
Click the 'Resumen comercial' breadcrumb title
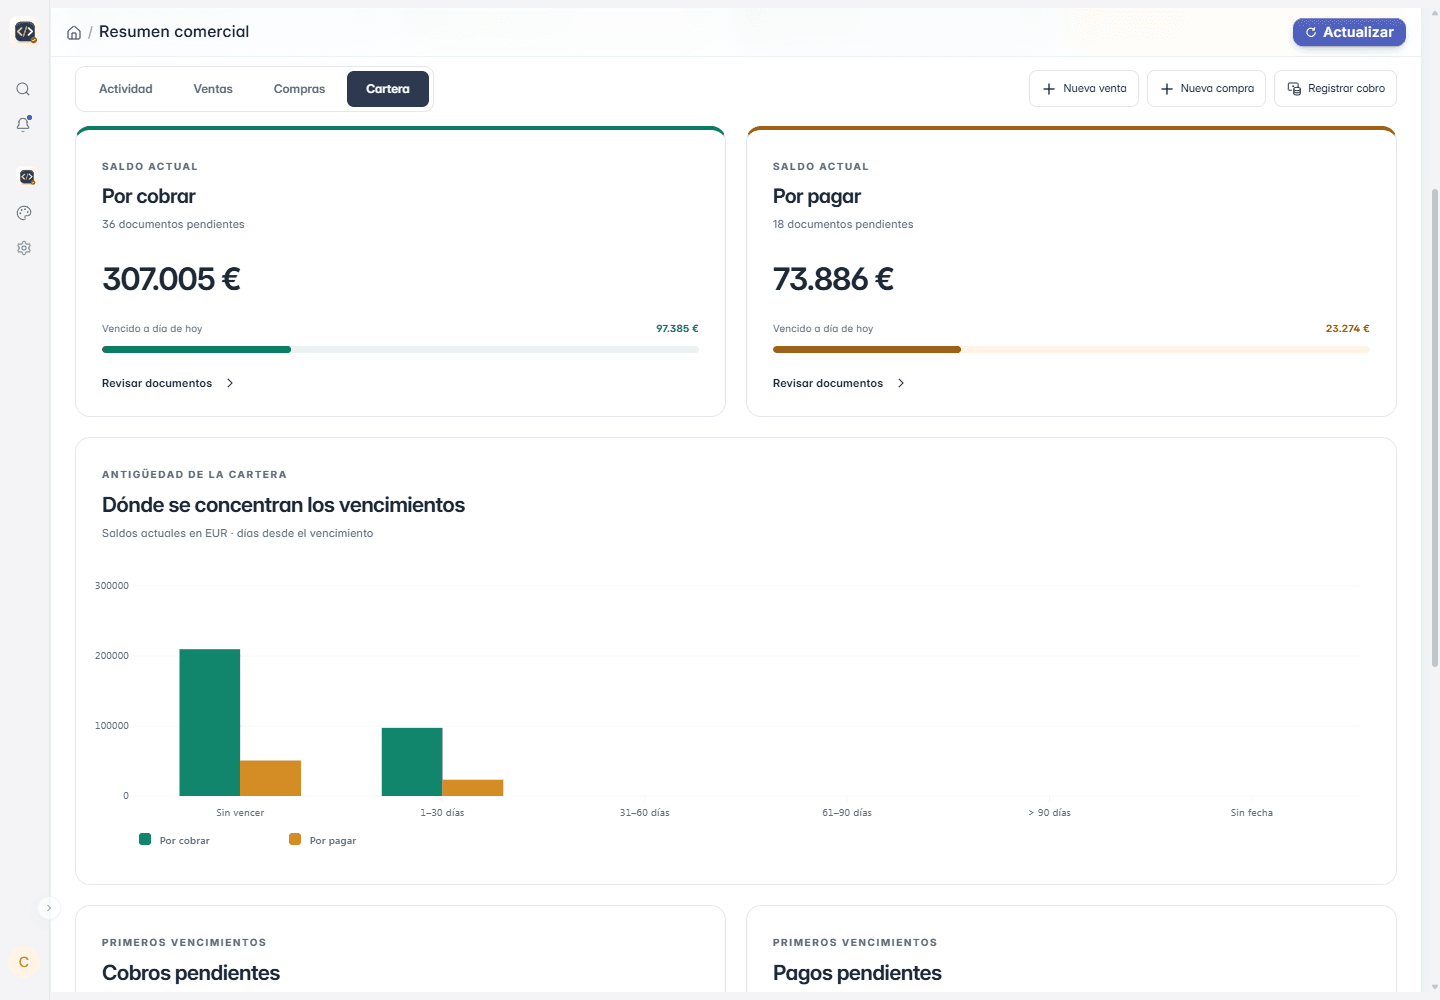point(174,32)
